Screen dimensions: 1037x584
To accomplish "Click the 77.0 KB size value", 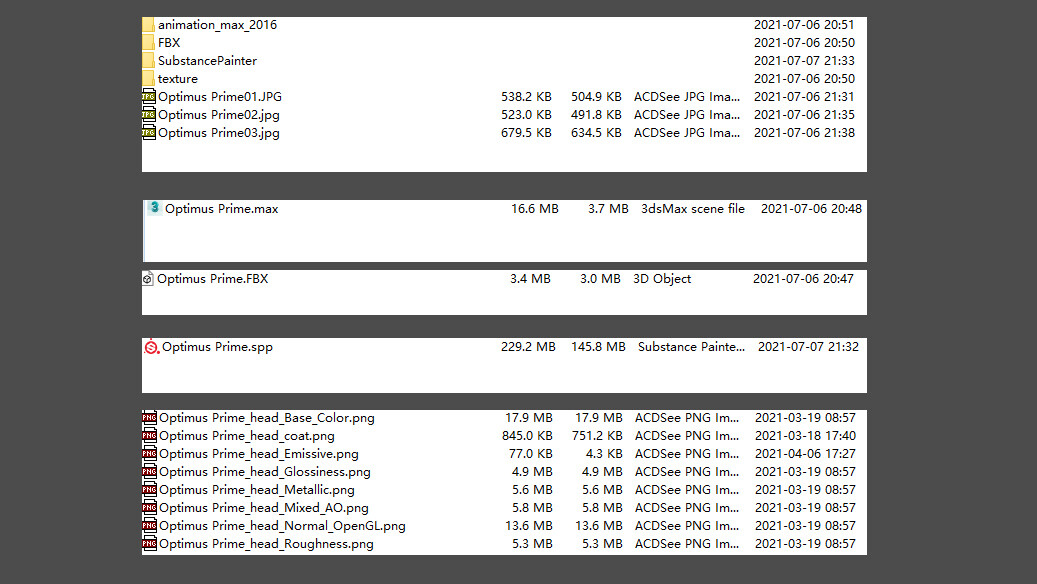I will (x=530, y=454).
